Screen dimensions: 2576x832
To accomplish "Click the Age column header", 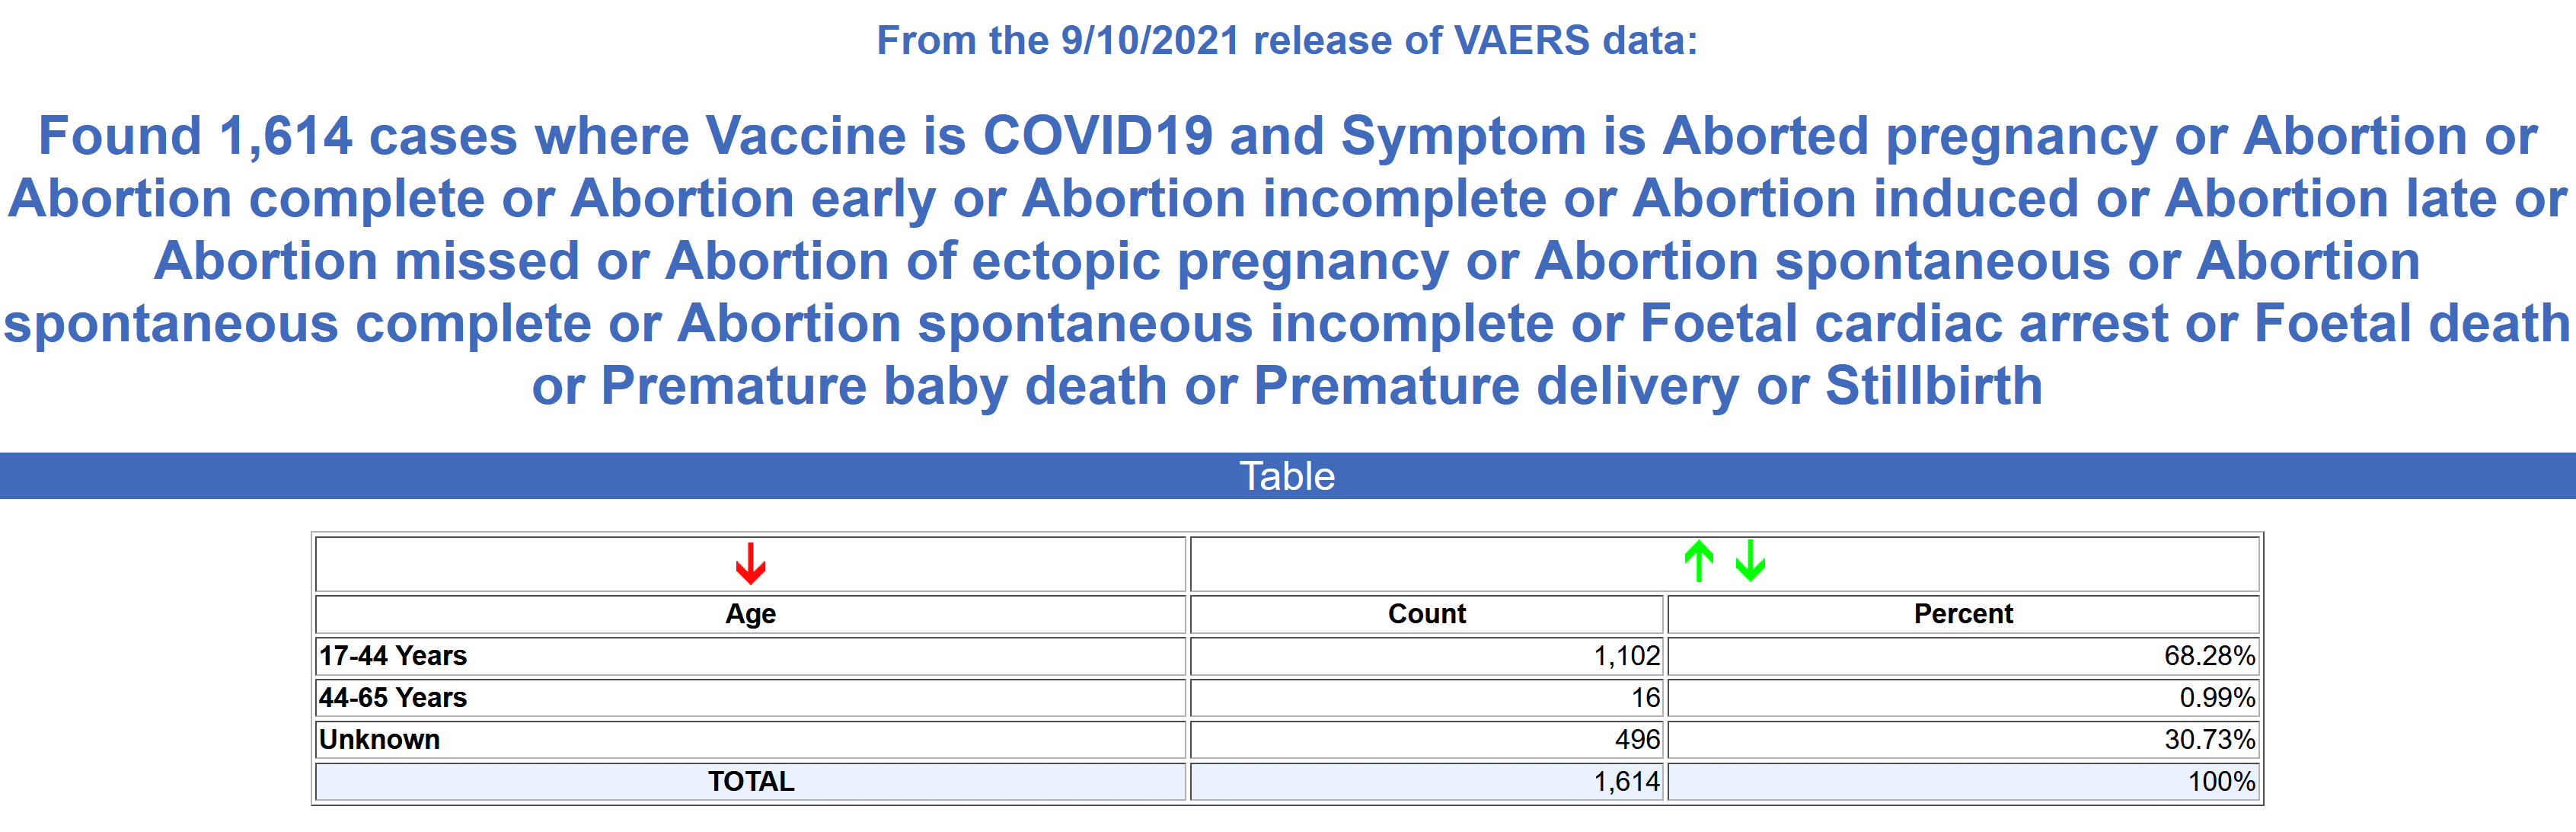I will 750,614.
